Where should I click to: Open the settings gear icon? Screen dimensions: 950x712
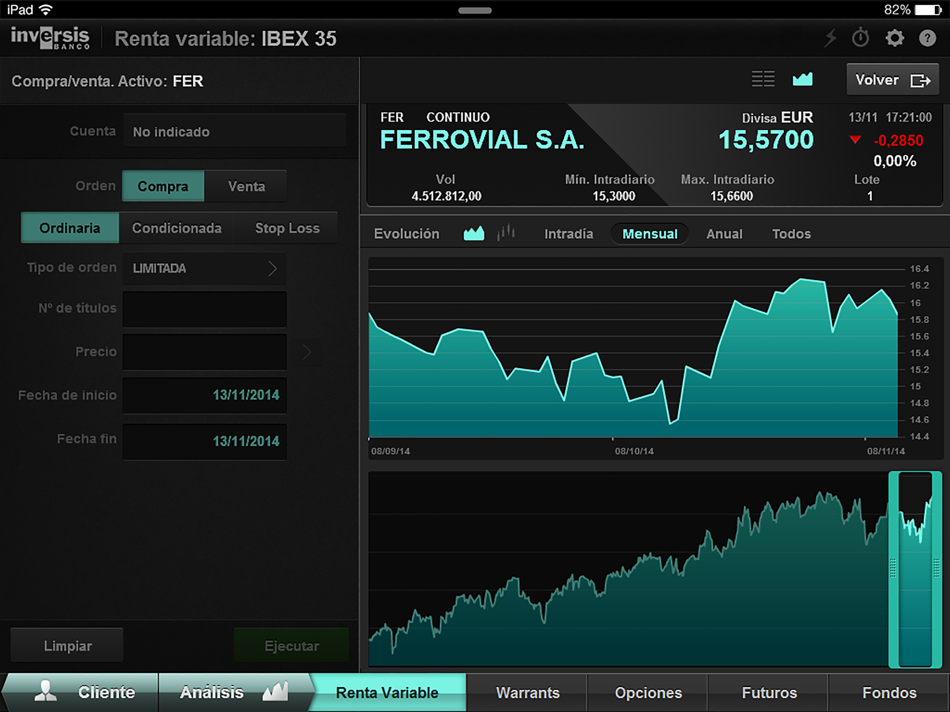tap(893, 37)
